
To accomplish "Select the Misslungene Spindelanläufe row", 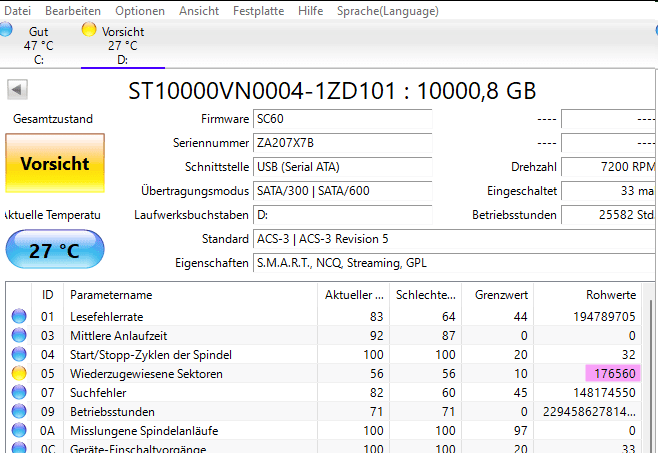I will point(324,430).
